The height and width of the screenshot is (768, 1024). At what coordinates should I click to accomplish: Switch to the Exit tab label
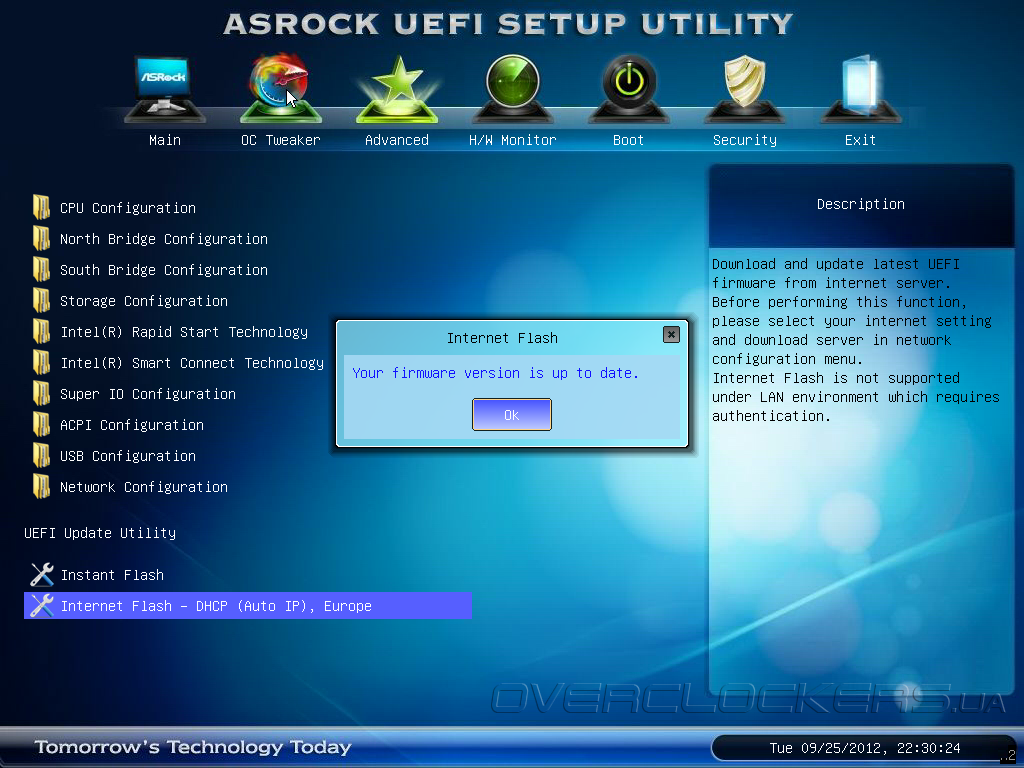(x=861, y=140)
